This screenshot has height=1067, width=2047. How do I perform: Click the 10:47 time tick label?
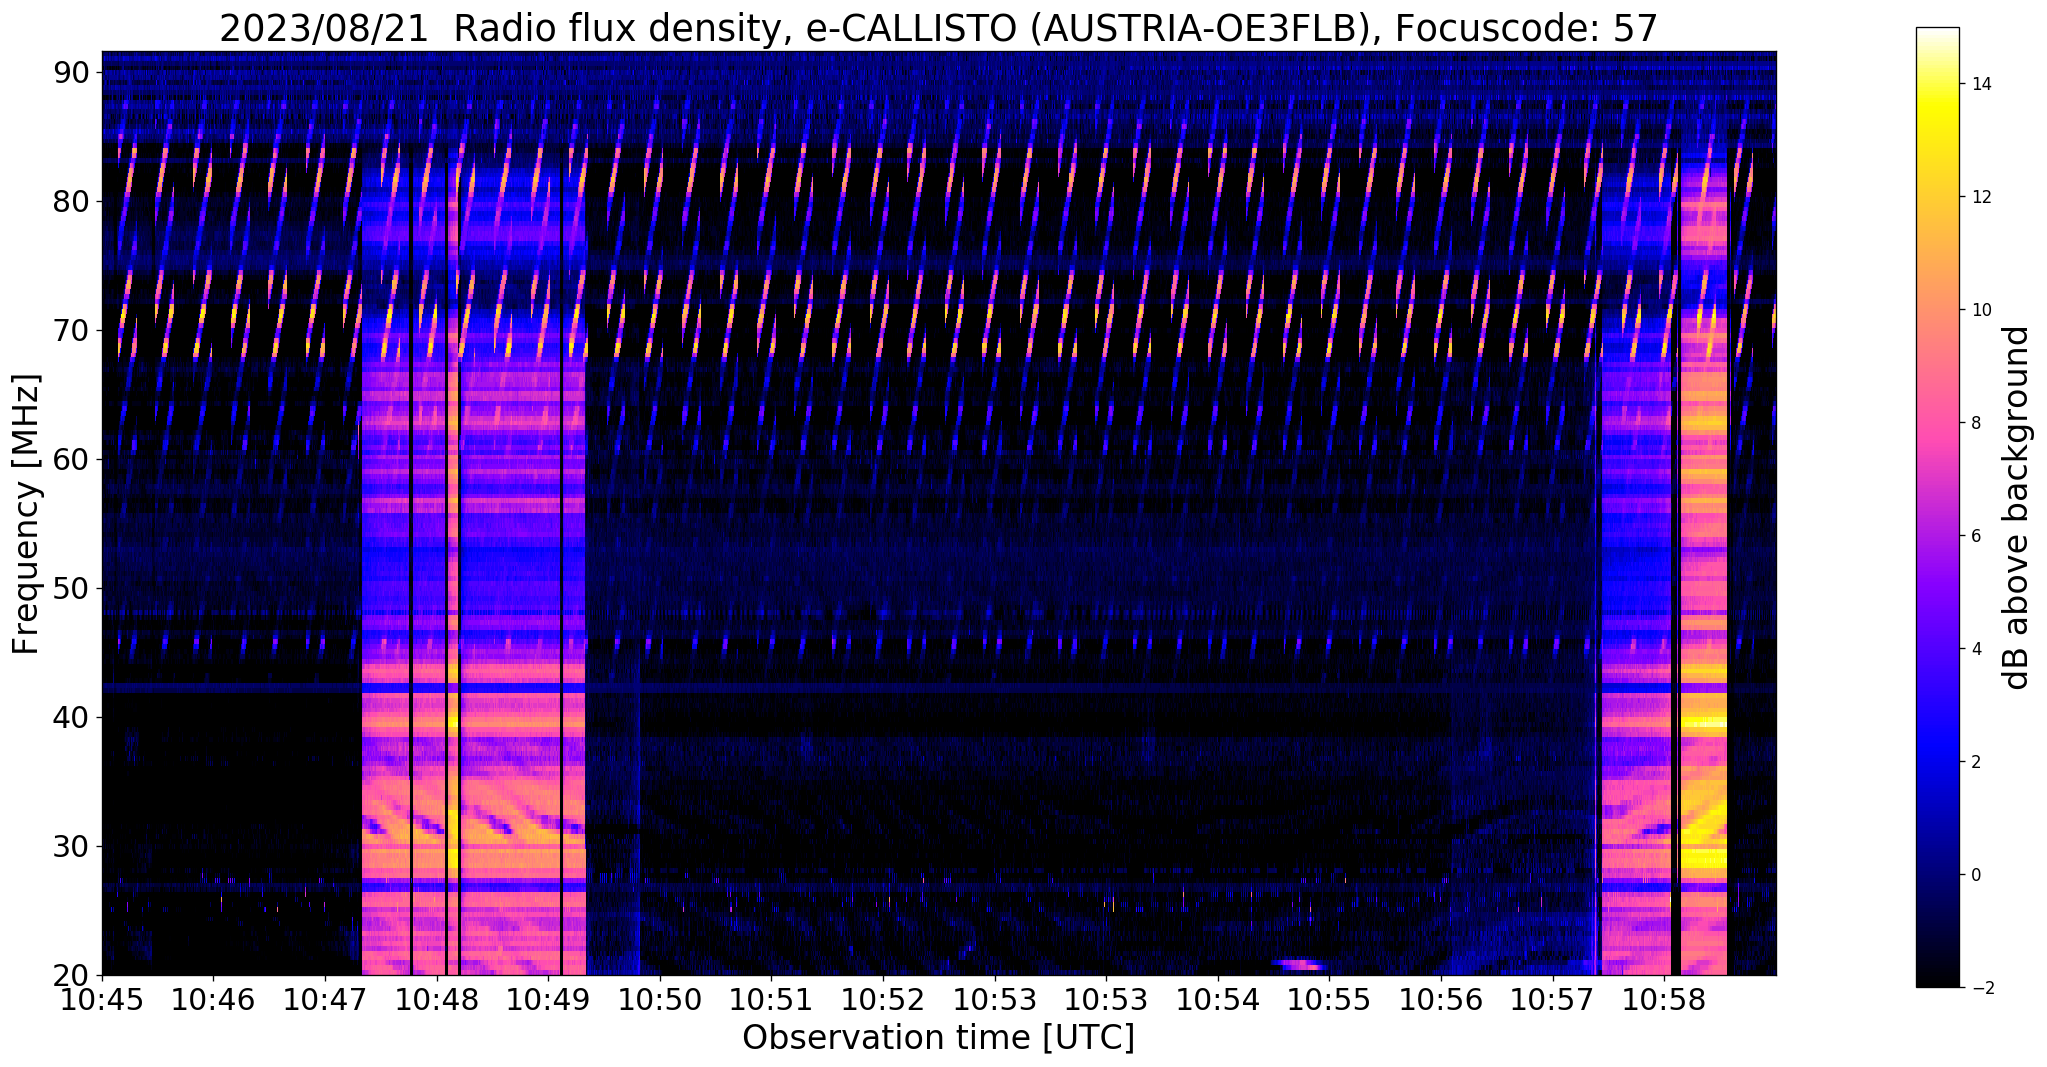[x=325, y=998]
